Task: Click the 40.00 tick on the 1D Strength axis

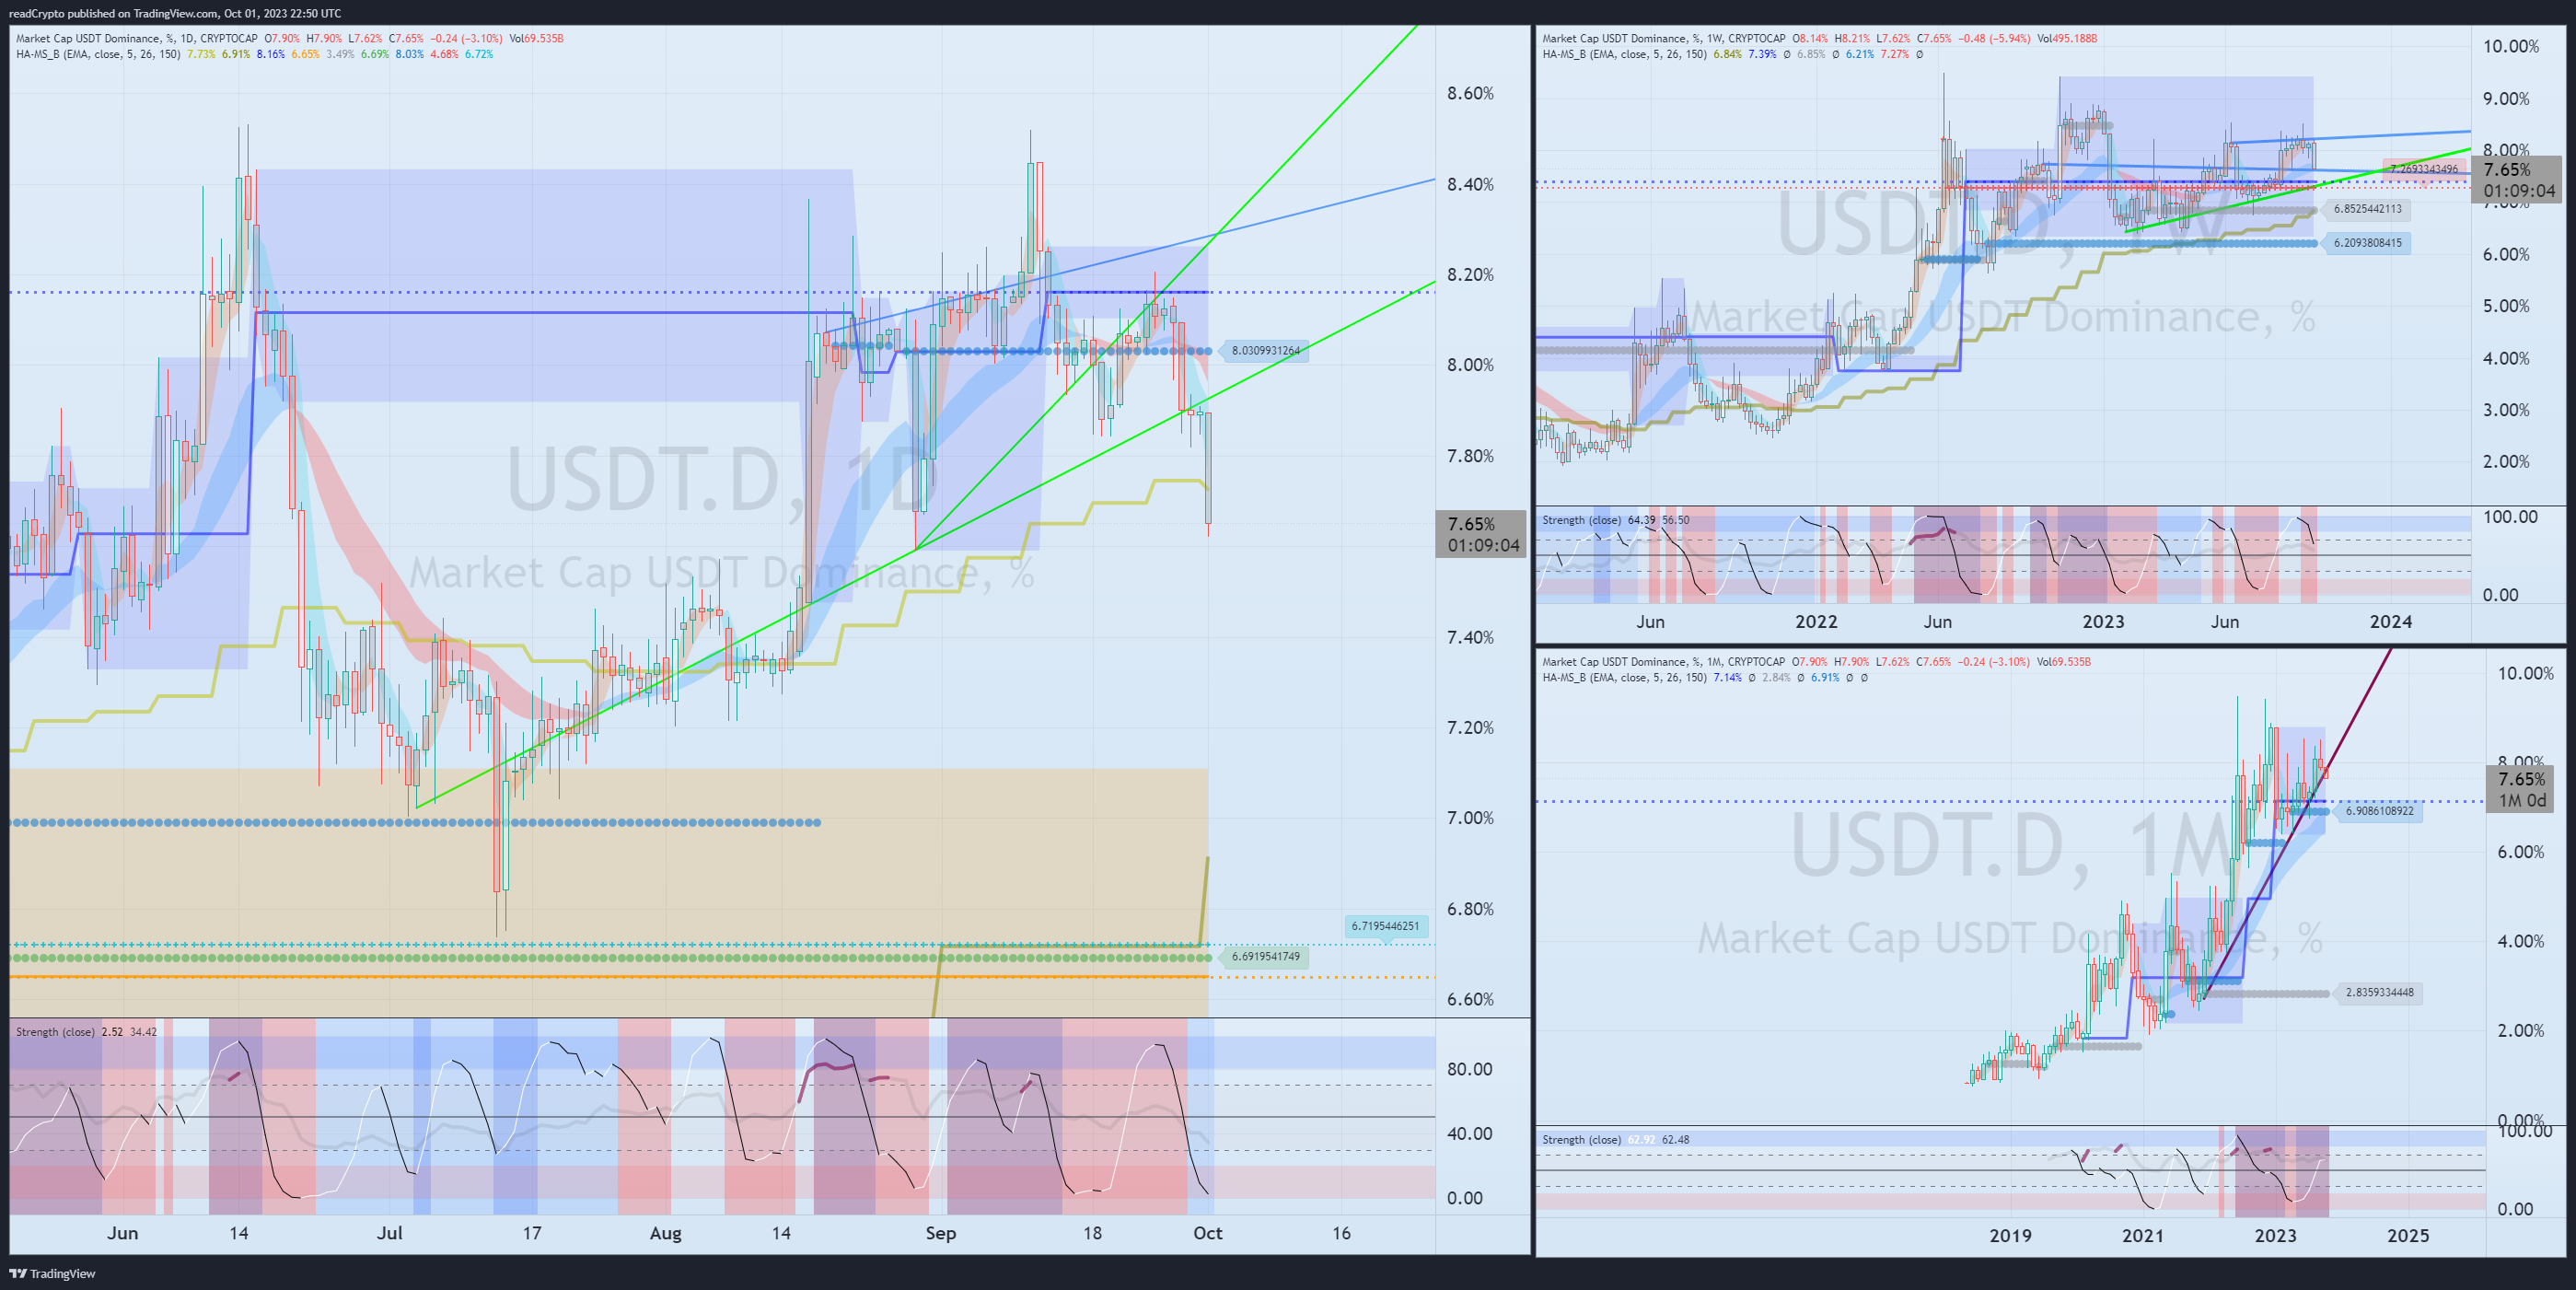Action: [1470, 1134]
